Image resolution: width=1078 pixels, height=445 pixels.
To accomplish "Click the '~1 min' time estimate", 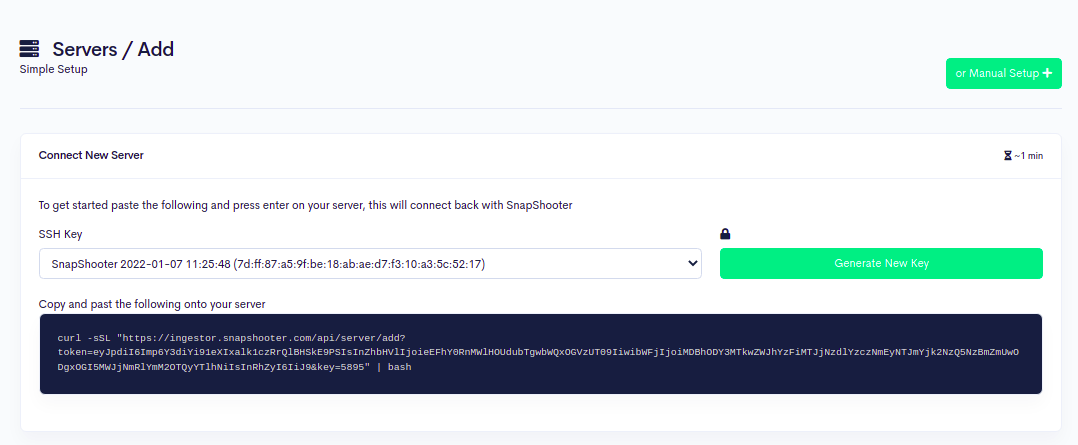I will point(1028,156).
